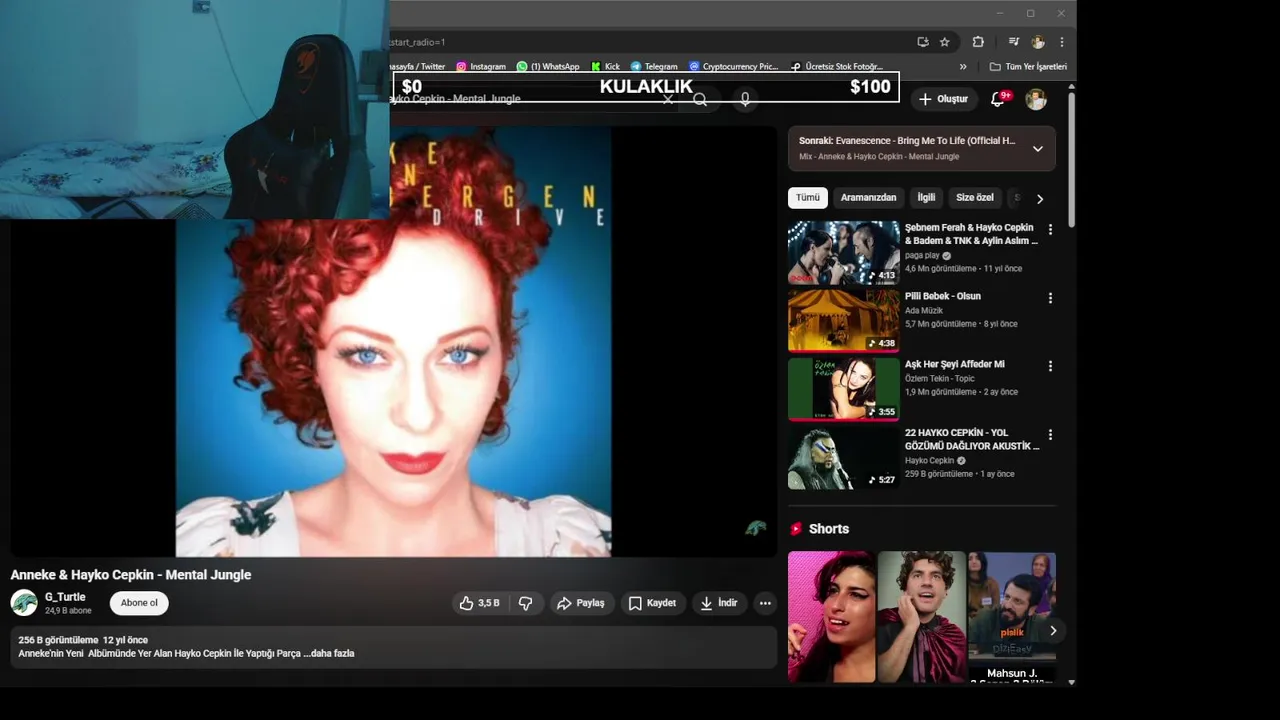Screen dimensions: 1280x720
Task: Click the Özlem Tekin - Topic channel name
Action: (939, 379)
